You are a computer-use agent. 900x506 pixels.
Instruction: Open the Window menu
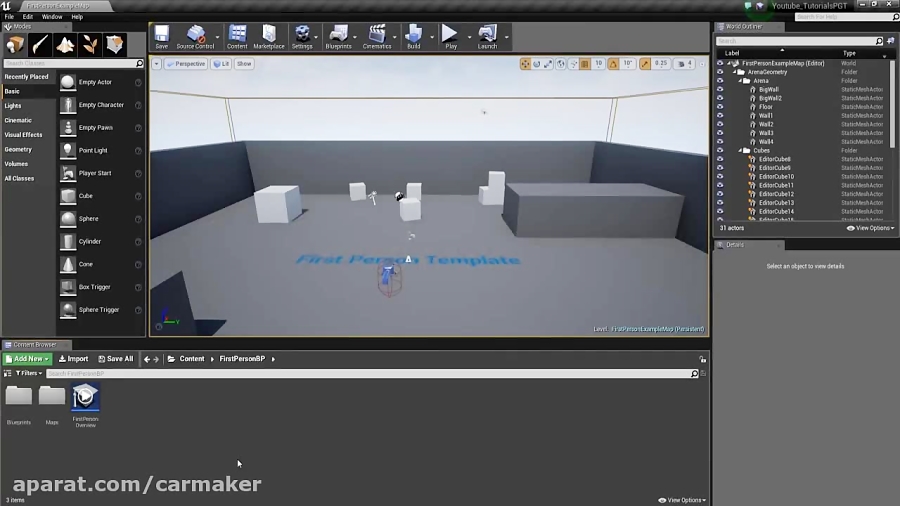(52, 17)
